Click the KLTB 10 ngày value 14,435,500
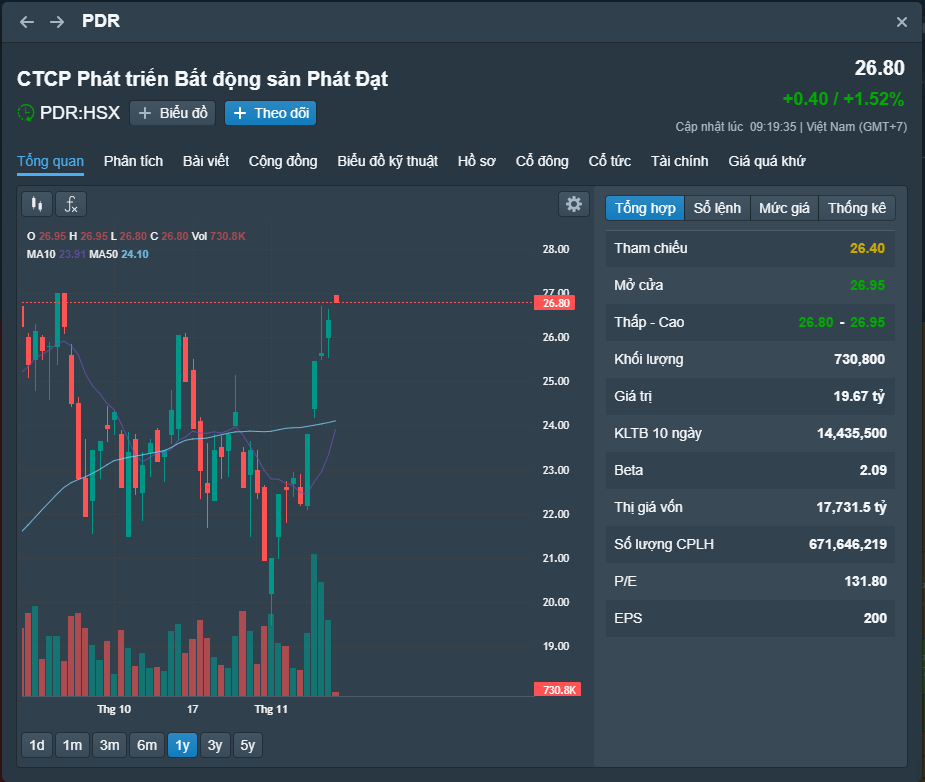The width and height of the screenshot is (925, 782). [852, 433]
